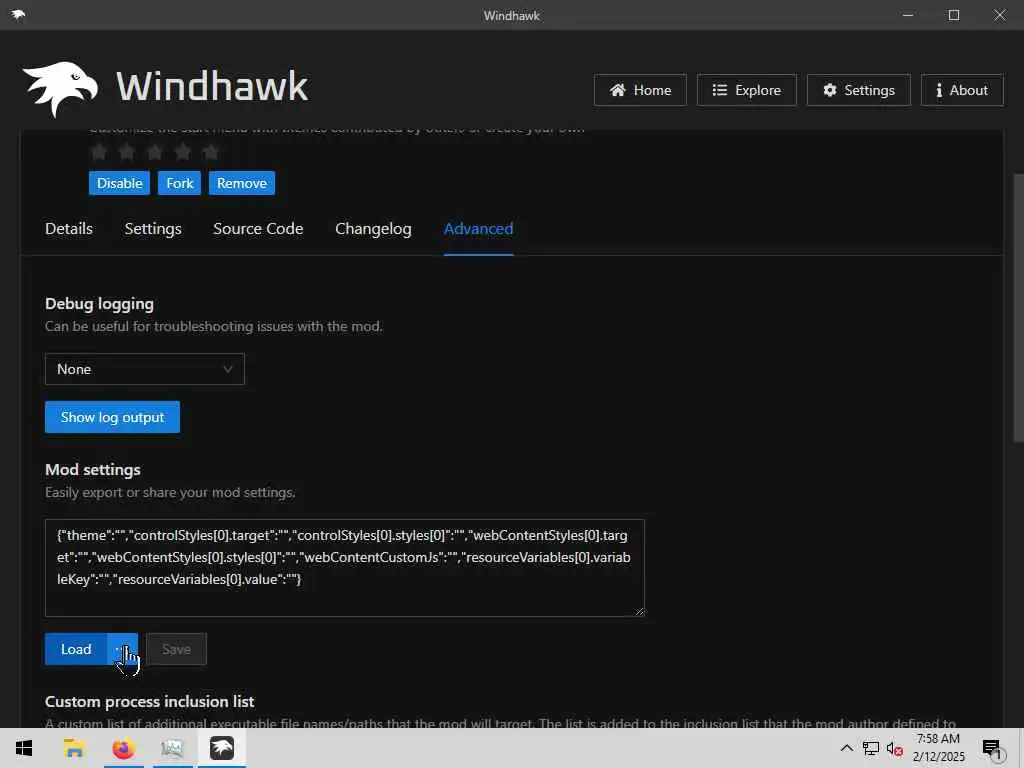Click the Windhawk title bar icon

(x=18, y=15)
